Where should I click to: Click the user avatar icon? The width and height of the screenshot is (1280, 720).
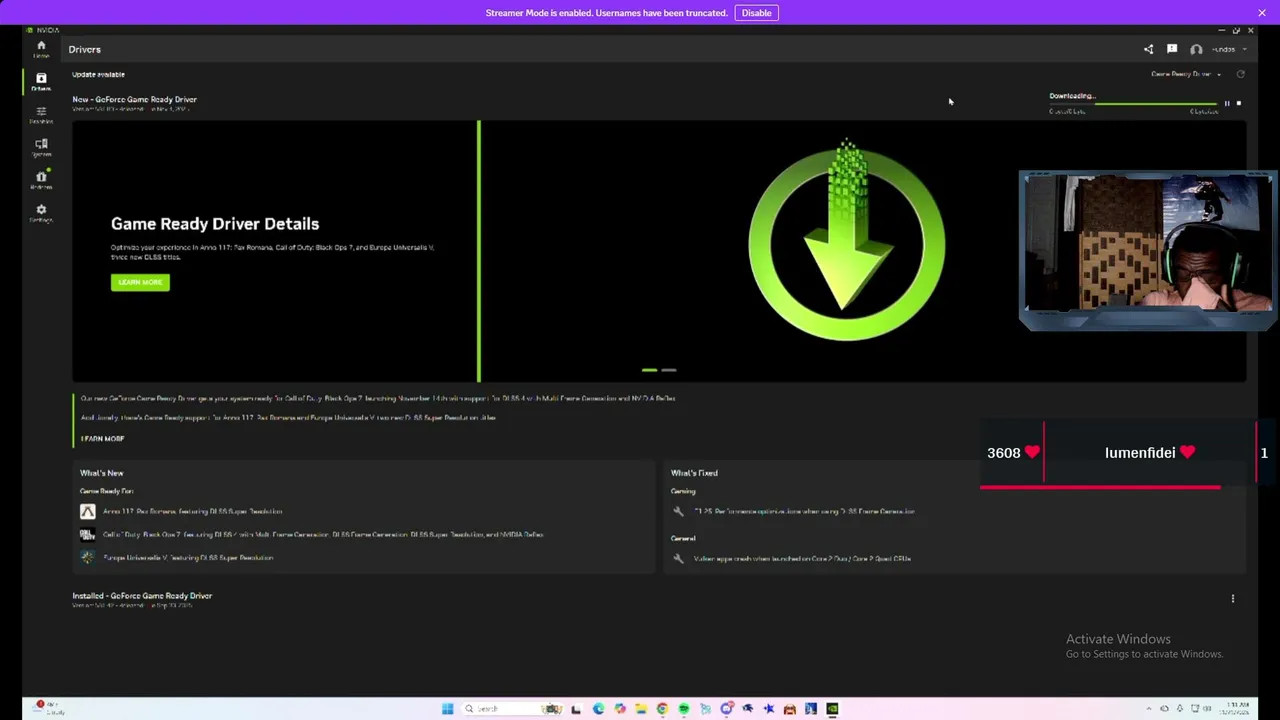(1196, 49)
